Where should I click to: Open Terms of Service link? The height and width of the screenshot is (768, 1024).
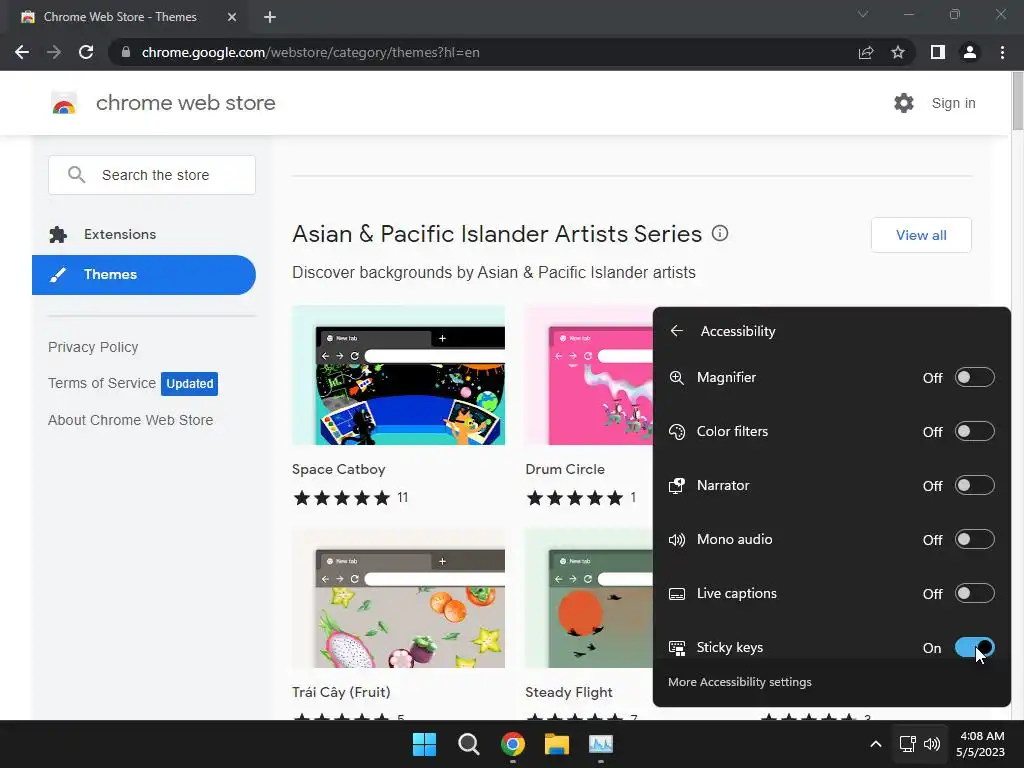102,383
